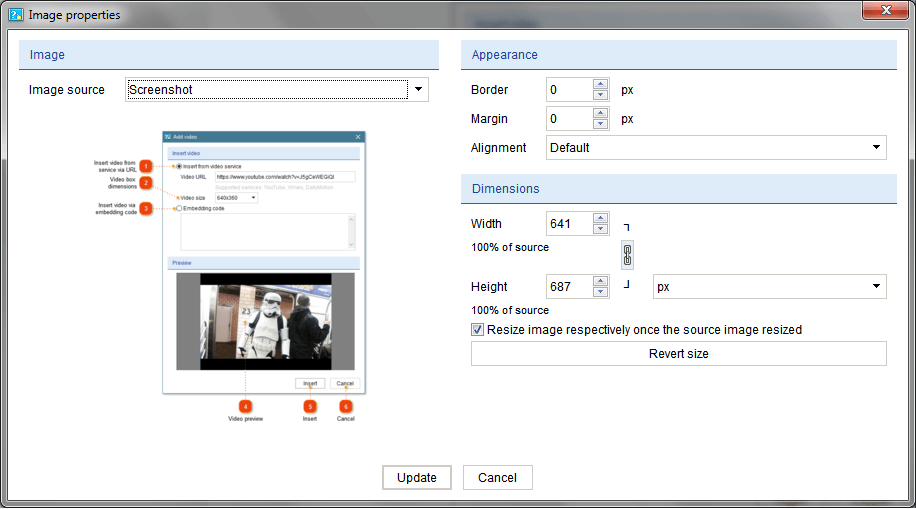This screenshot has width=916, height=509.
Task: Decrease Border value with down arrow
Action: (x=600, y=96)
